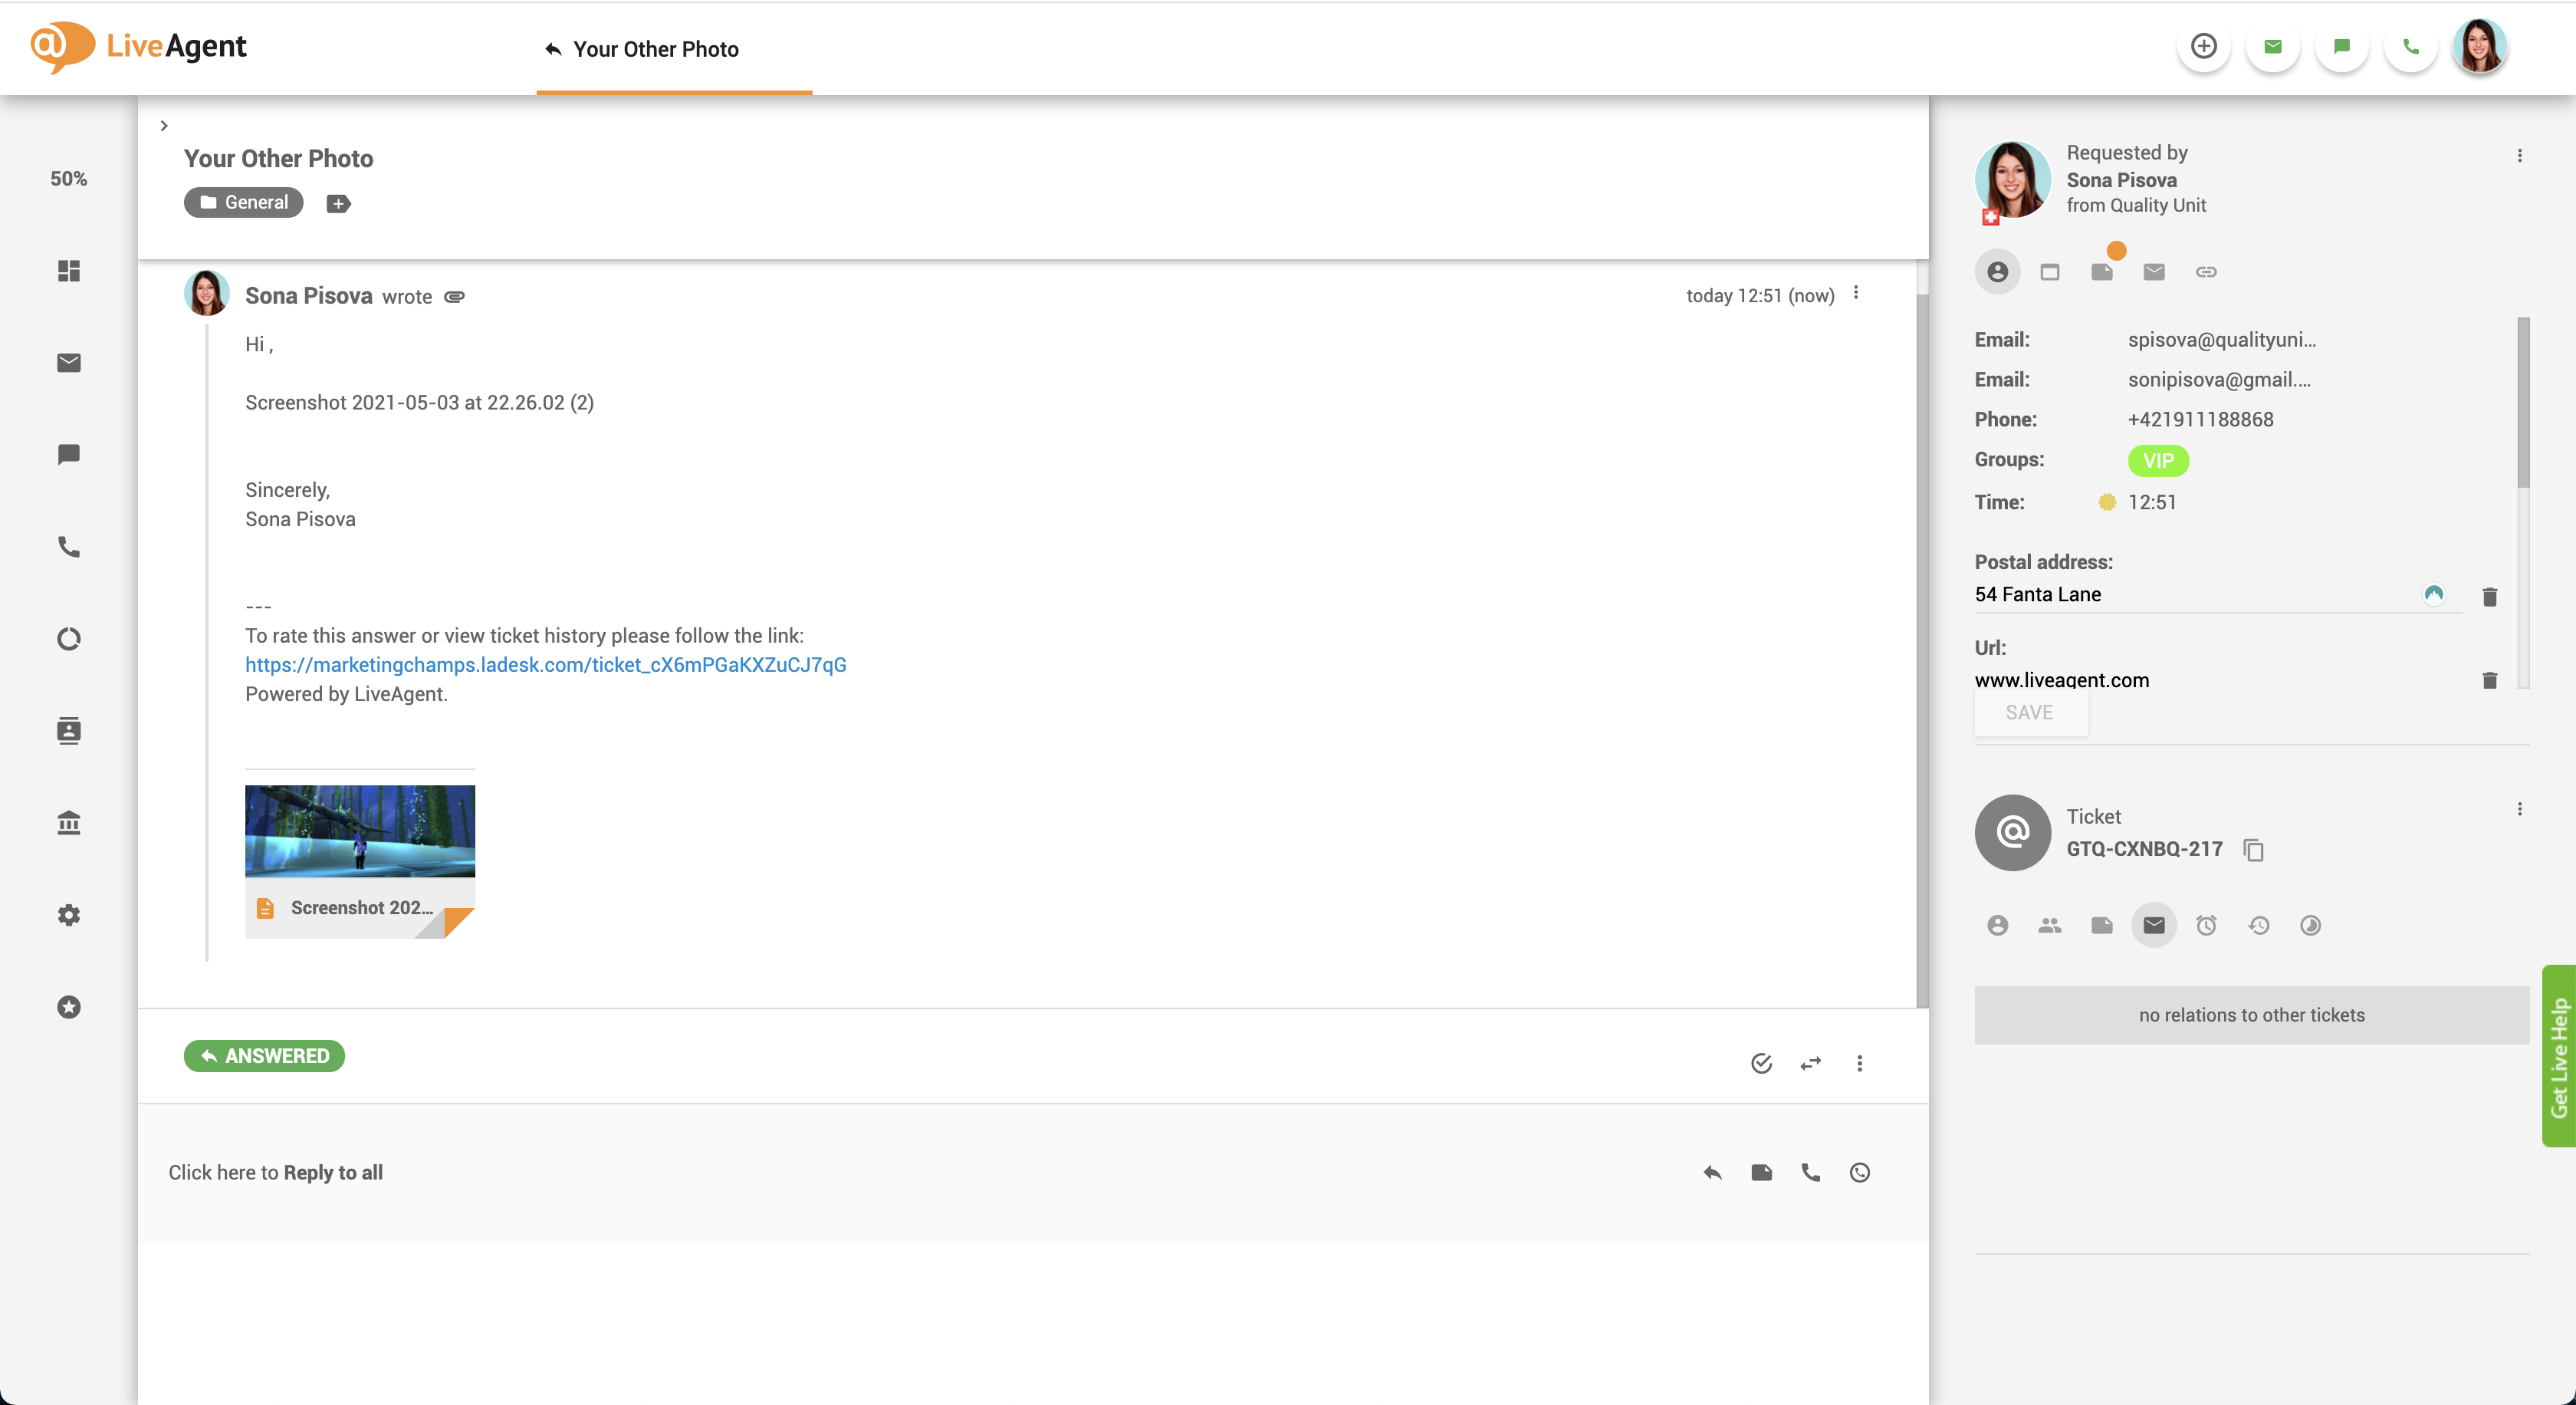Screen dimensions: 2576x1405
Task: Open the ticket rating marketingchamps link
Action: point(545,665)
